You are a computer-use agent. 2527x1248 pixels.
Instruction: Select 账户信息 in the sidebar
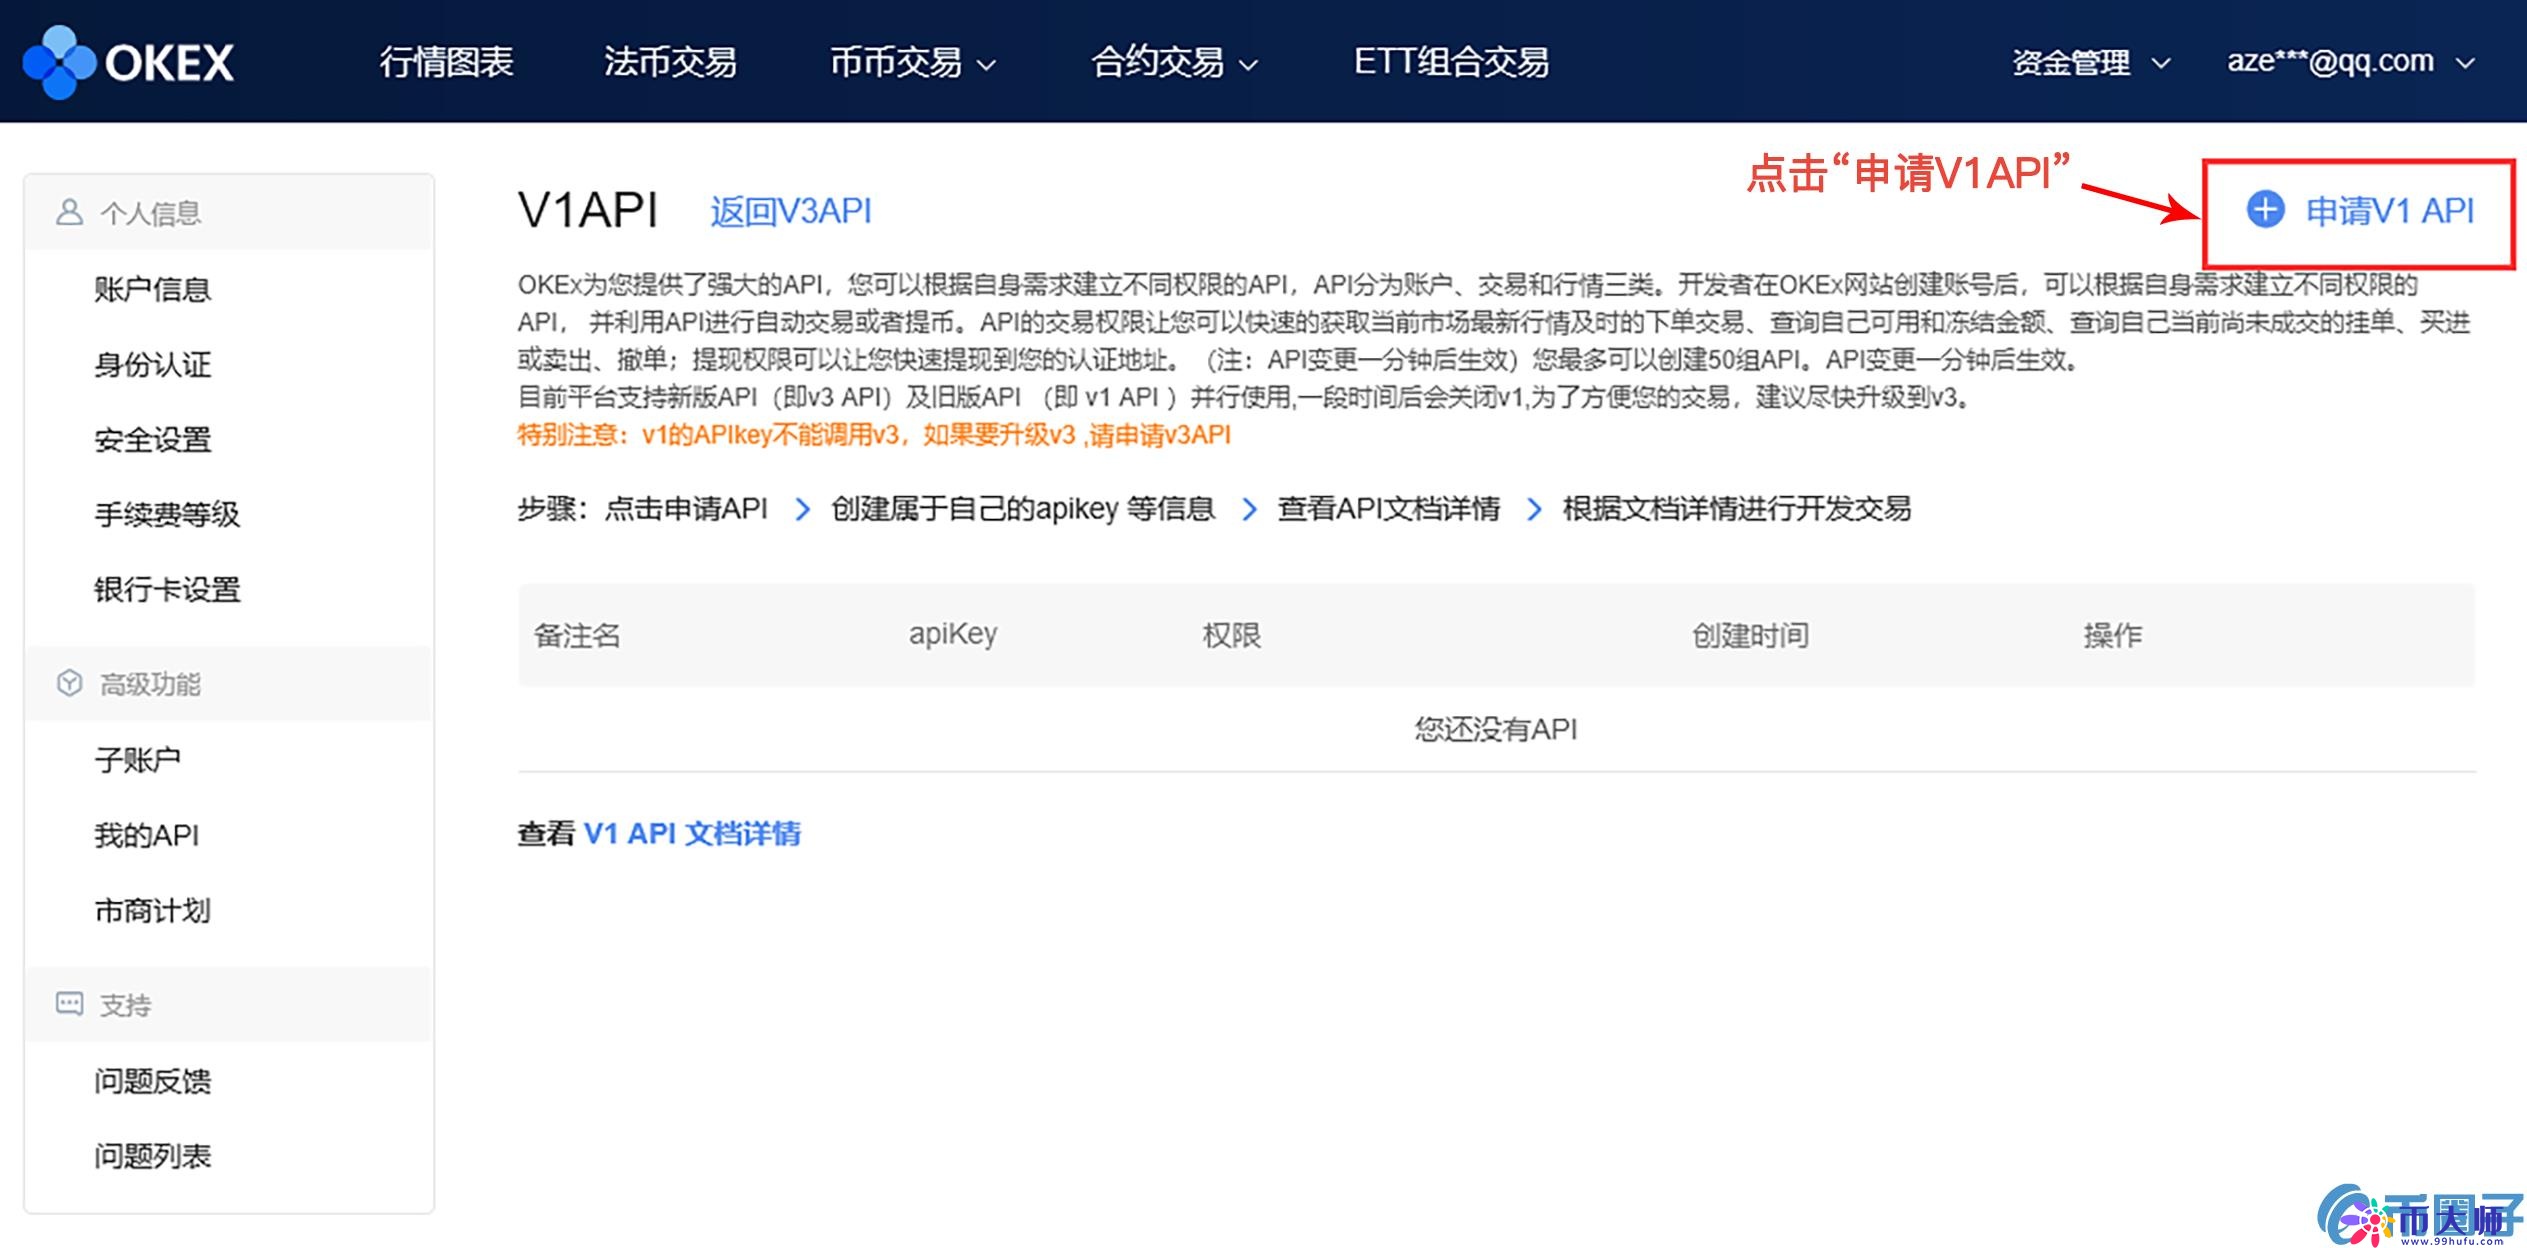[x=152, y=289]
